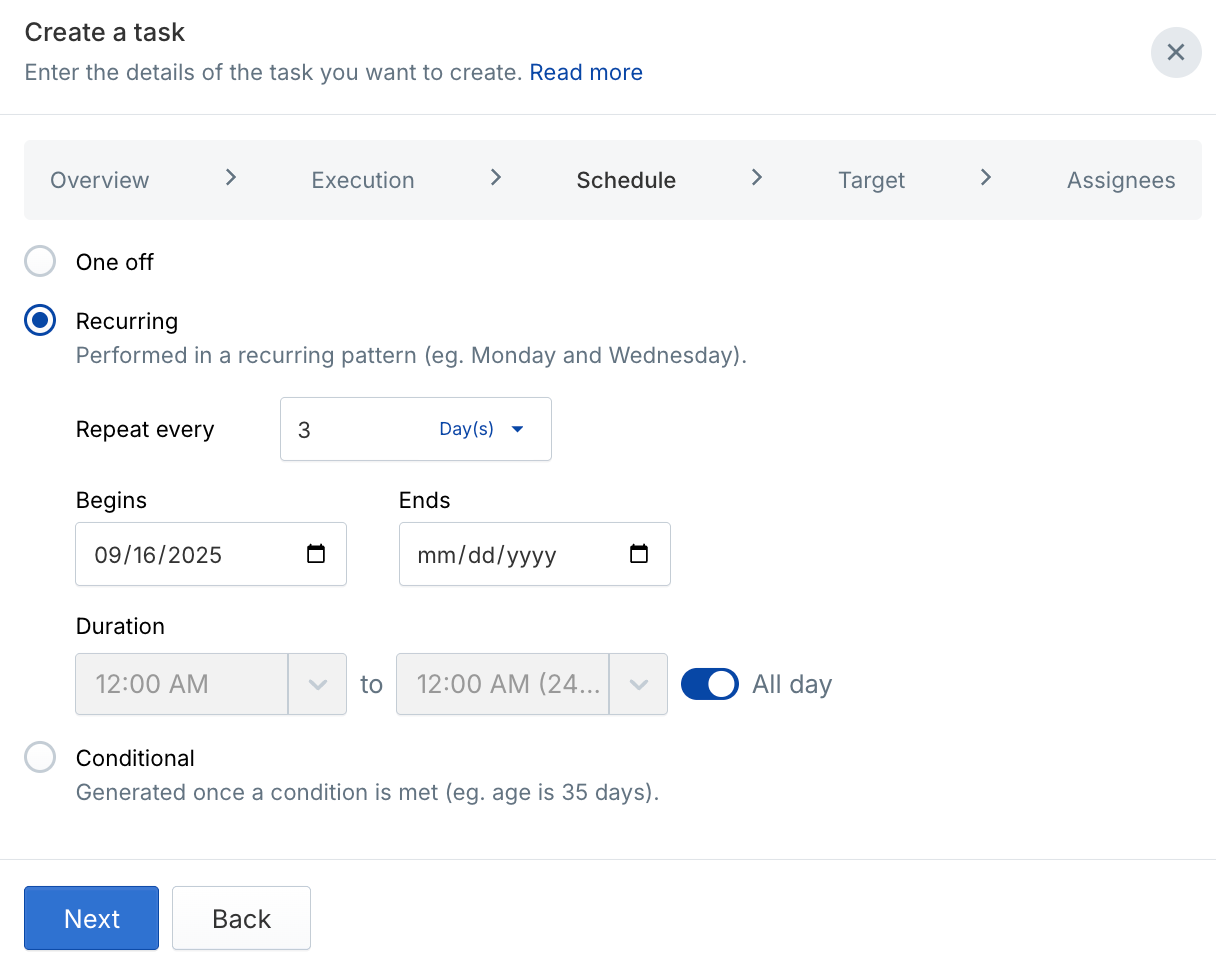Click the Repeat every number field
This screenshot has width=1216, height=964.
(350, 430)
